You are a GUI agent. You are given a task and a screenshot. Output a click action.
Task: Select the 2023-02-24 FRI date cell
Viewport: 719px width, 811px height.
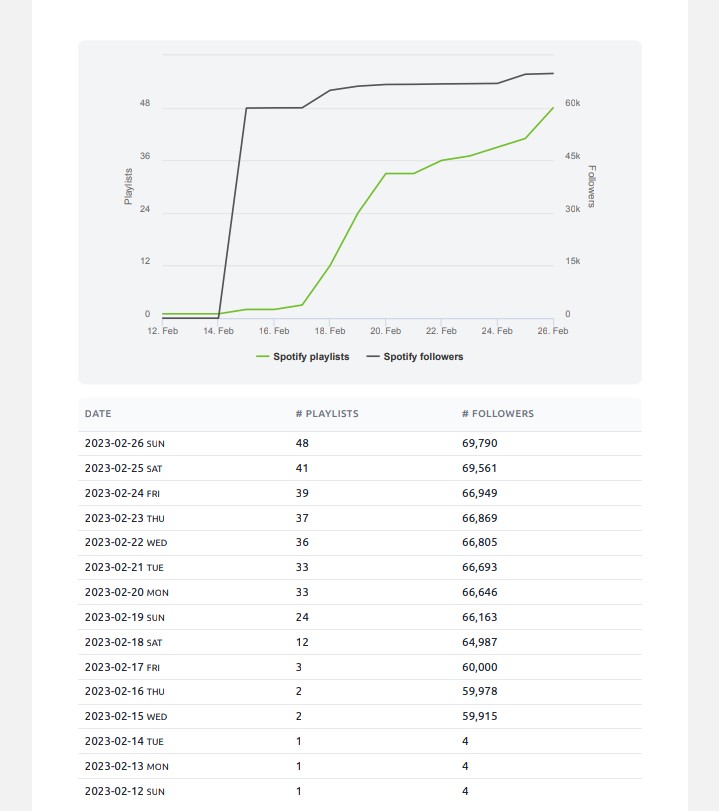[x=122, y=493]
